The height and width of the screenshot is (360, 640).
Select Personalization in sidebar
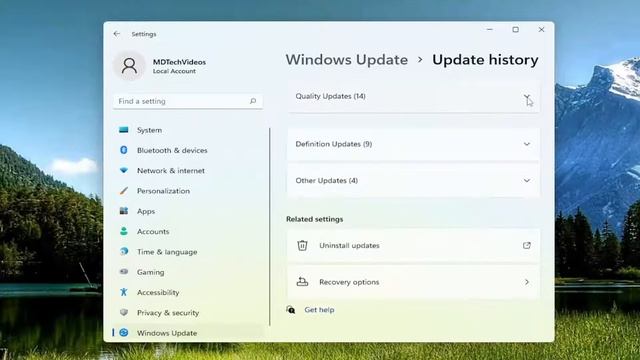tap(188, 191)
